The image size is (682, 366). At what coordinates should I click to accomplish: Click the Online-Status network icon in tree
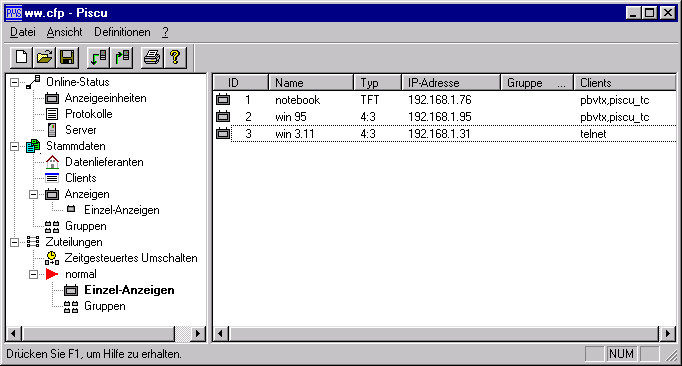point(33,82)
